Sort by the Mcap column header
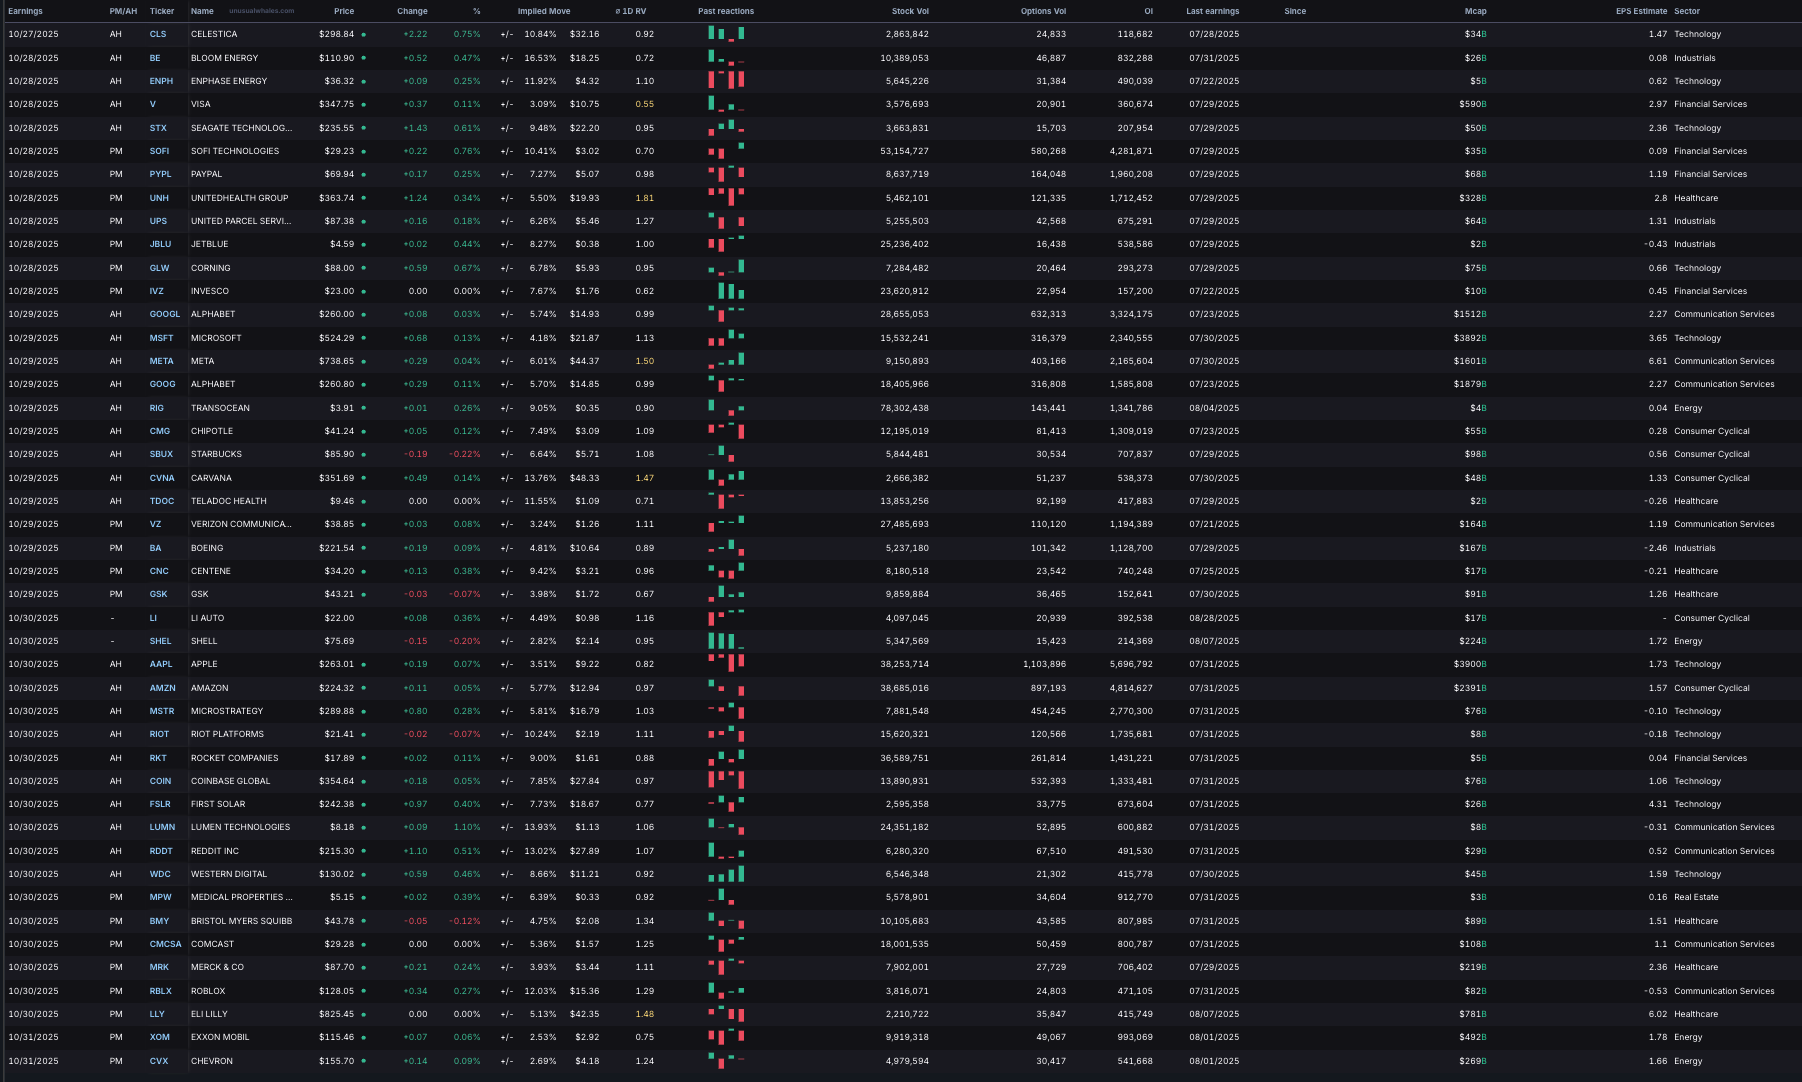Image resolution: width=1802 pixels, height=1082 pixels. [1476, 11]
